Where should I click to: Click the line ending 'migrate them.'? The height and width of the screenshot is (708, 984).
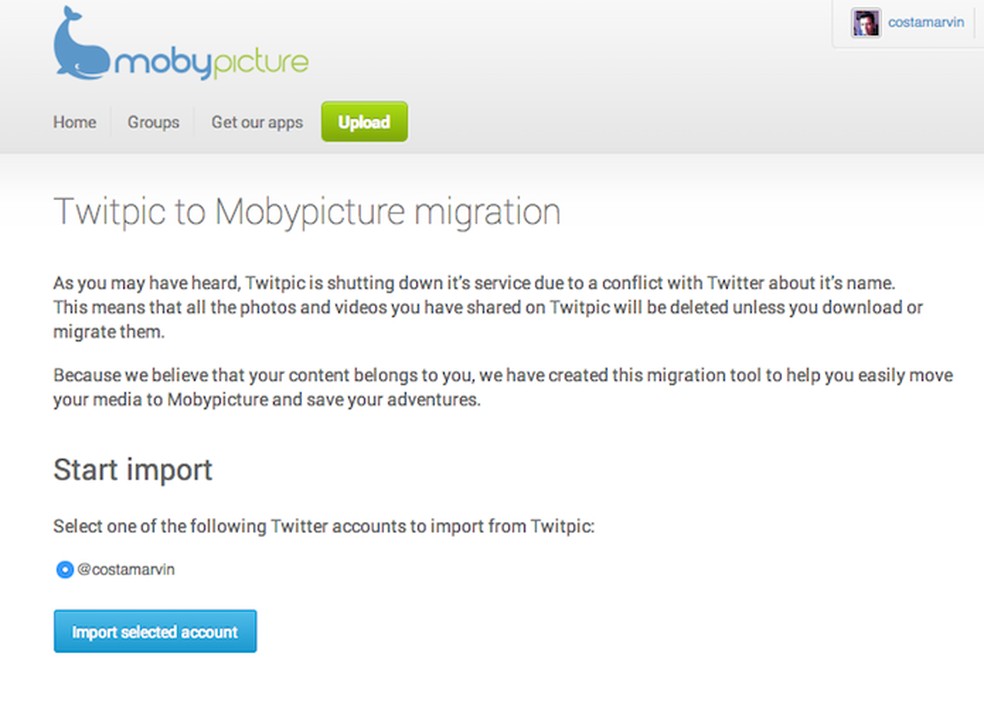(108, 332)
